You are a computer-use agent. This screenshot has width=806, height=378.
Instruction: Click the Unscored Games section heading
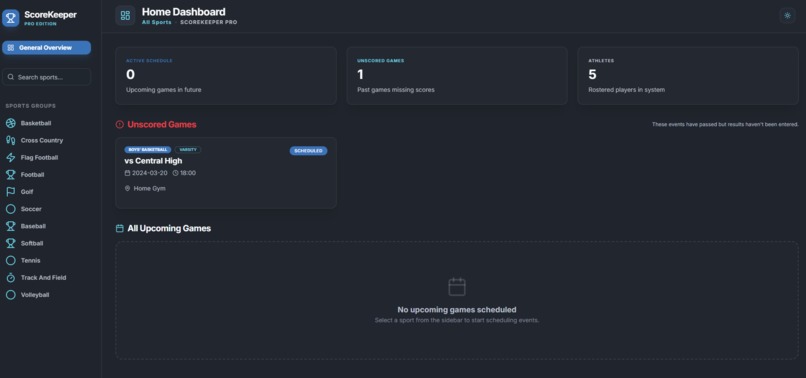tap(162, 124)
